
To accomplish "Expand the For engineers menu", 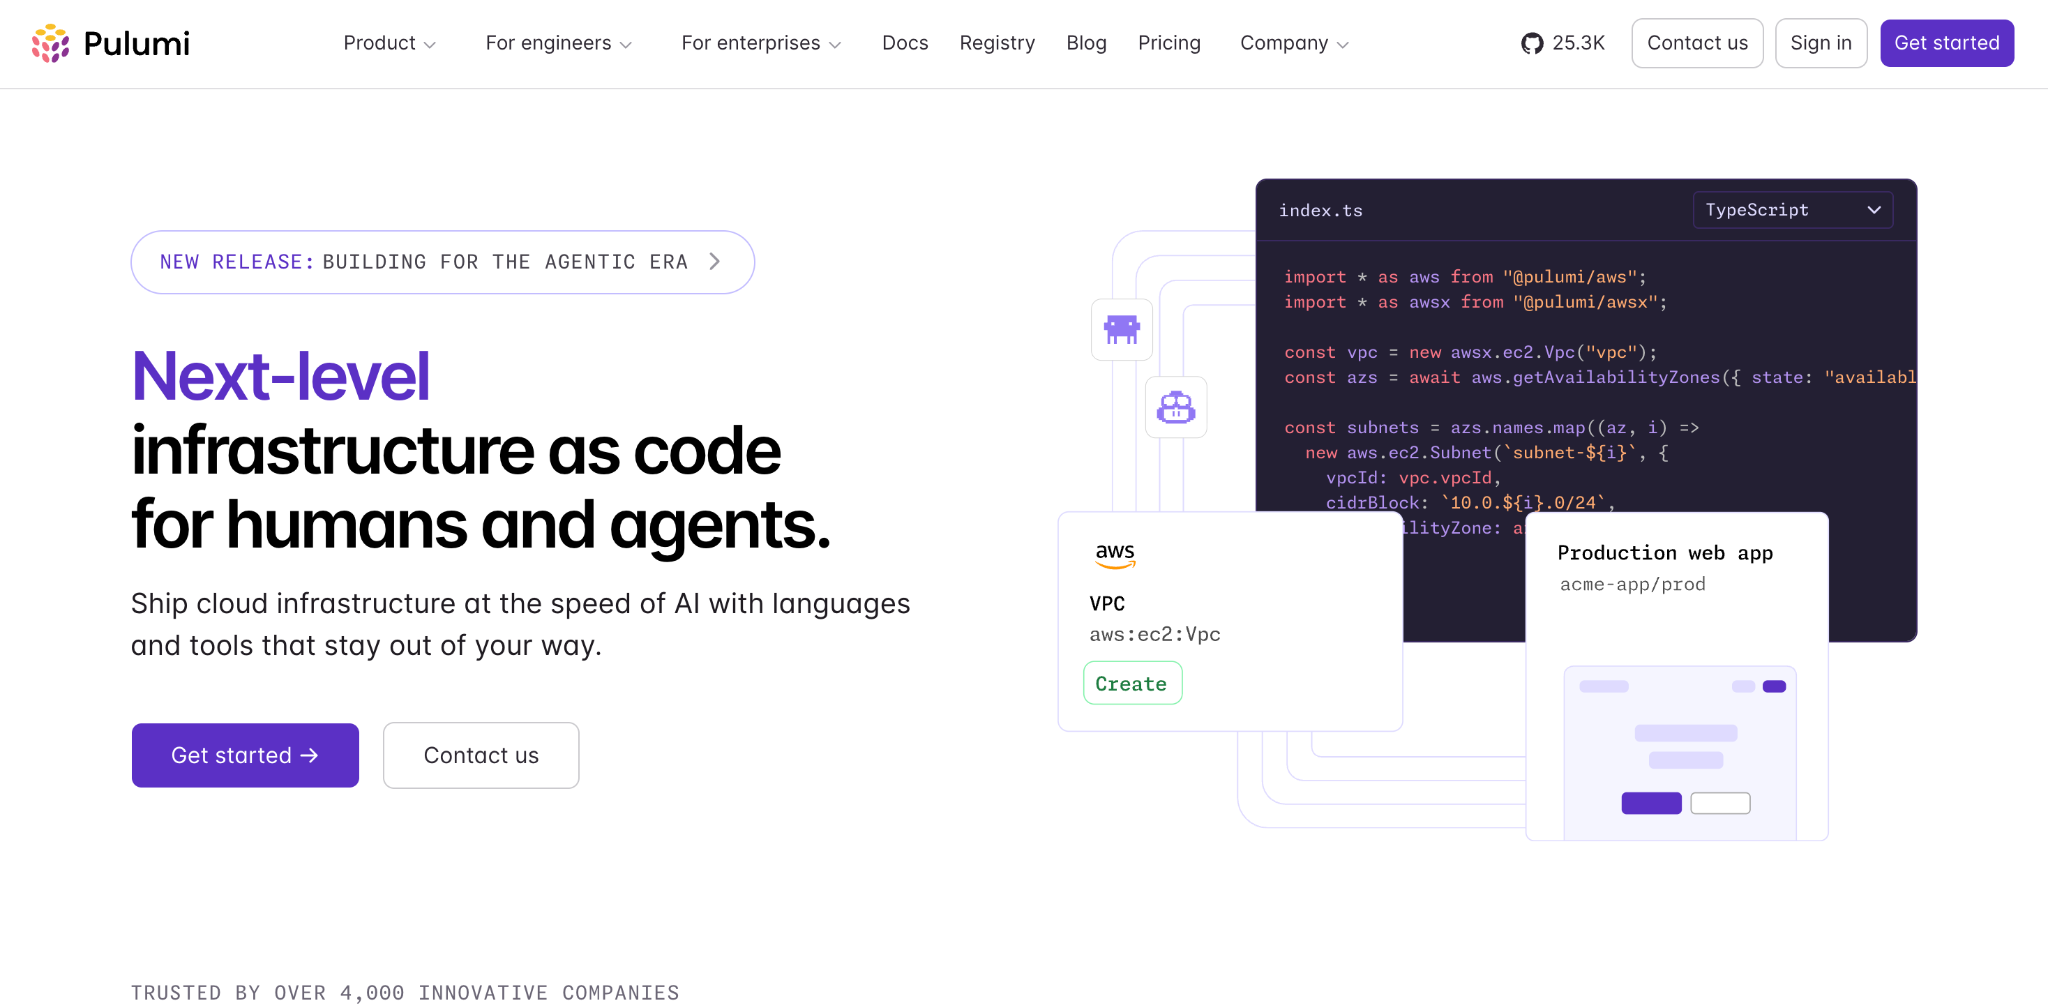I will (x=559, y=43).
